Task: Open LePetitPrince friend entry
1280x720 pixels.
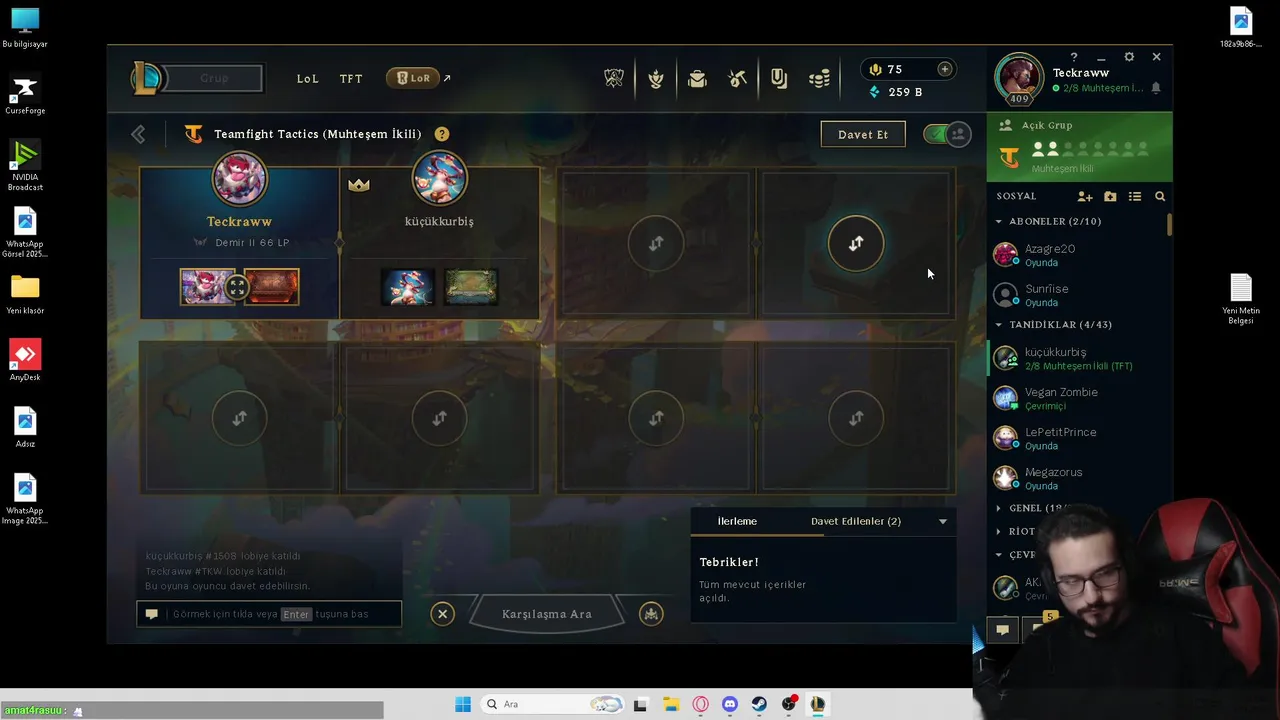Action: (x=1078, y=439)
